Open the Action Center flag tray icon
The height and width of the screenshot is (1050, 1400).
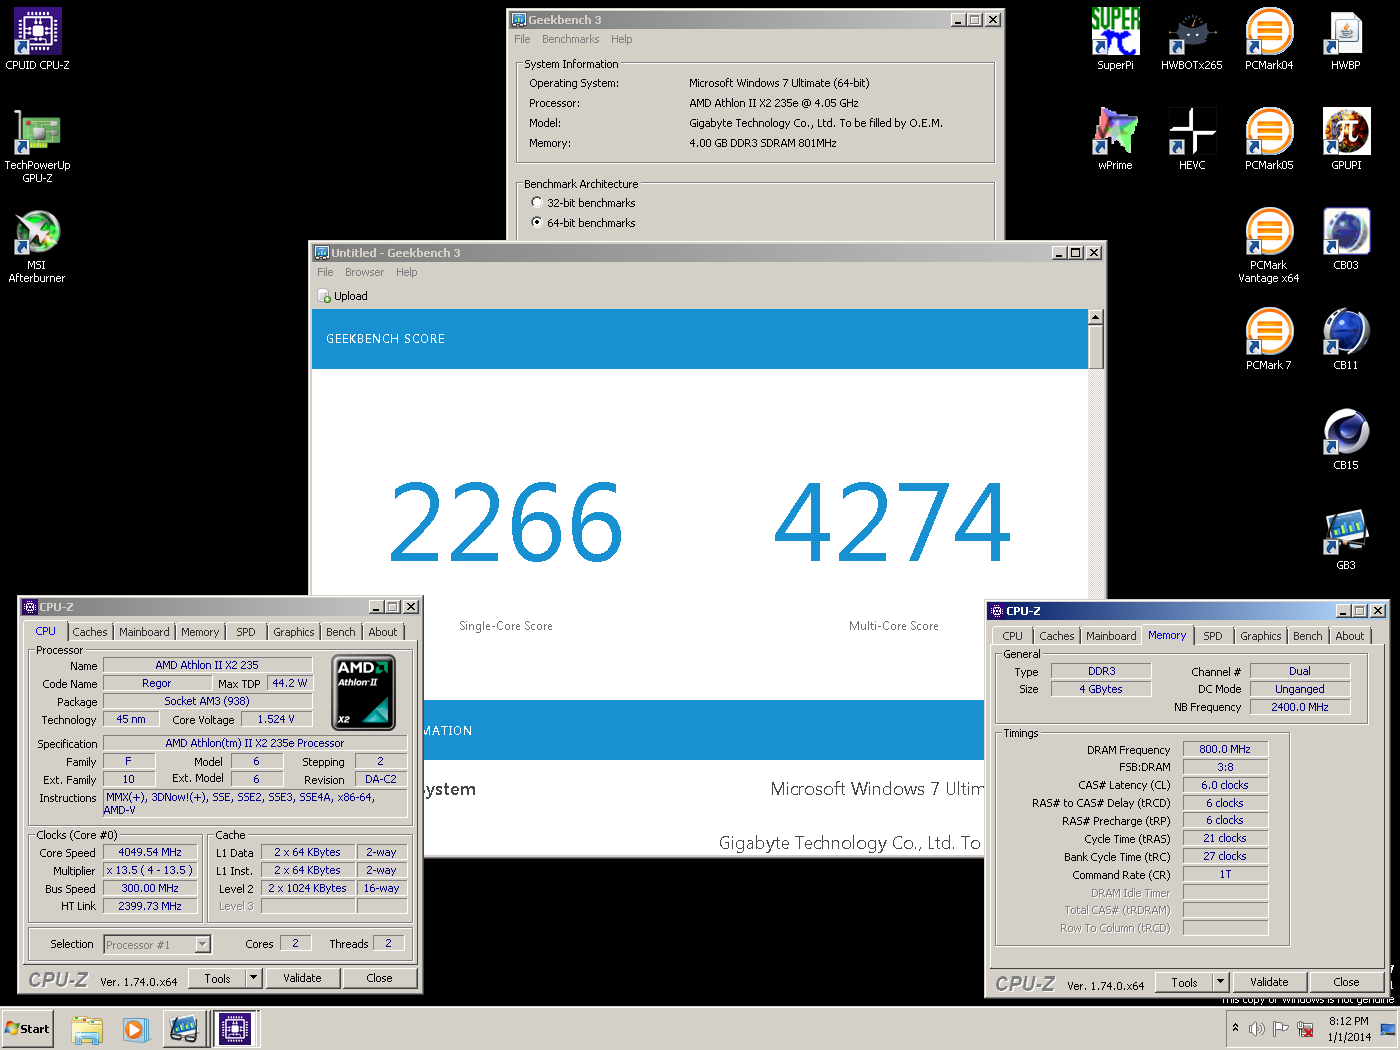1281,1029
